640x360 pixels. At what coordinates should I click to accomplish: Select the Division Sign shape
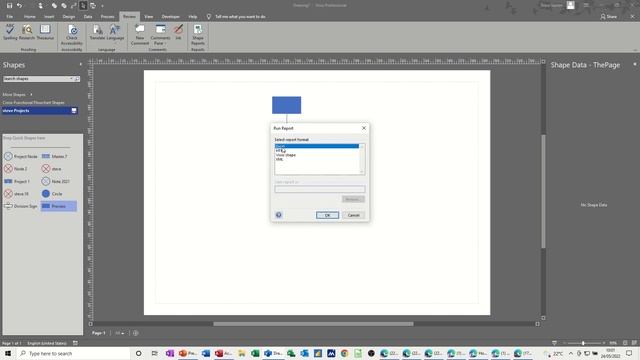[x=20, y=206]
